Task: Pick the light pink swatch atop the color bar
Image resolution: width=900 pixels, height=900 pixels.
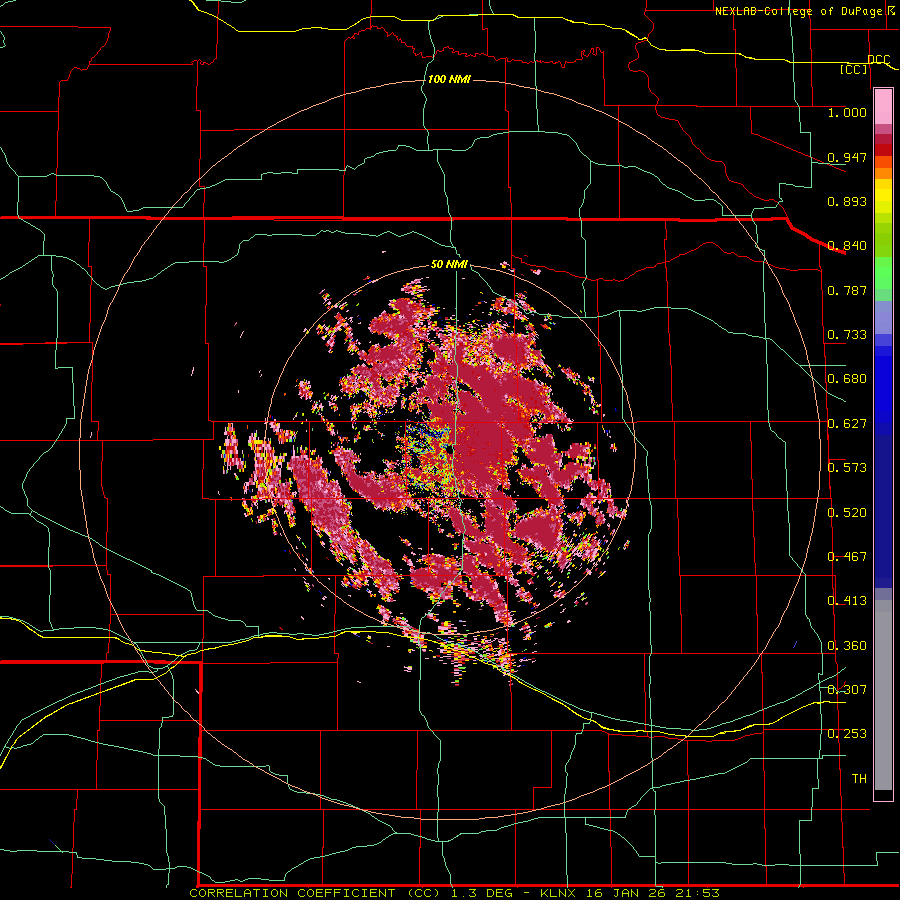Action: (883, 107)
